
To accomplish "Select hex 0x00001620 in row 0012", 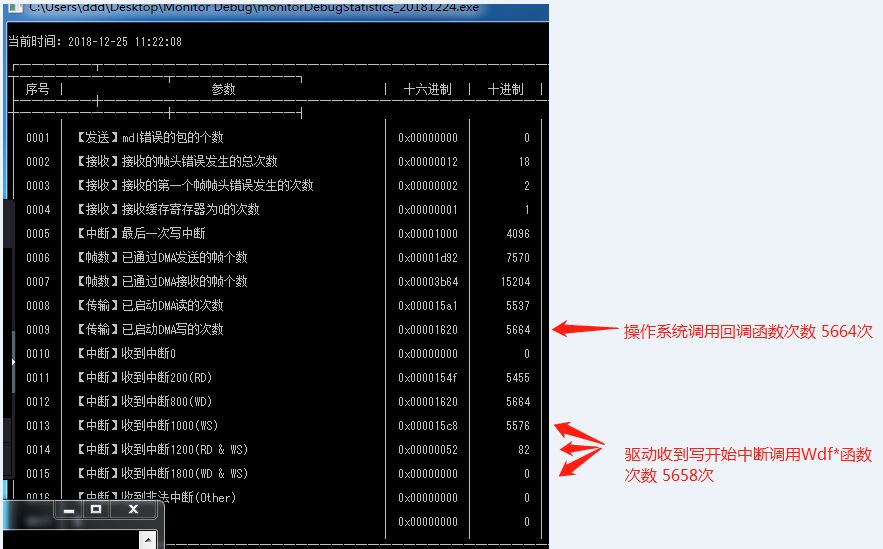I will tap(428, 401).
